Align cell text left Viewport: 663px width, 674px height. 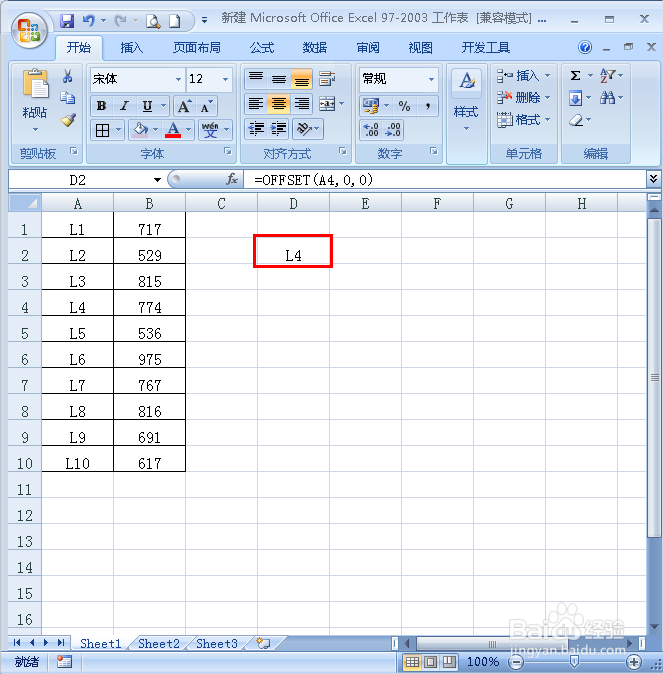point(256,104)
